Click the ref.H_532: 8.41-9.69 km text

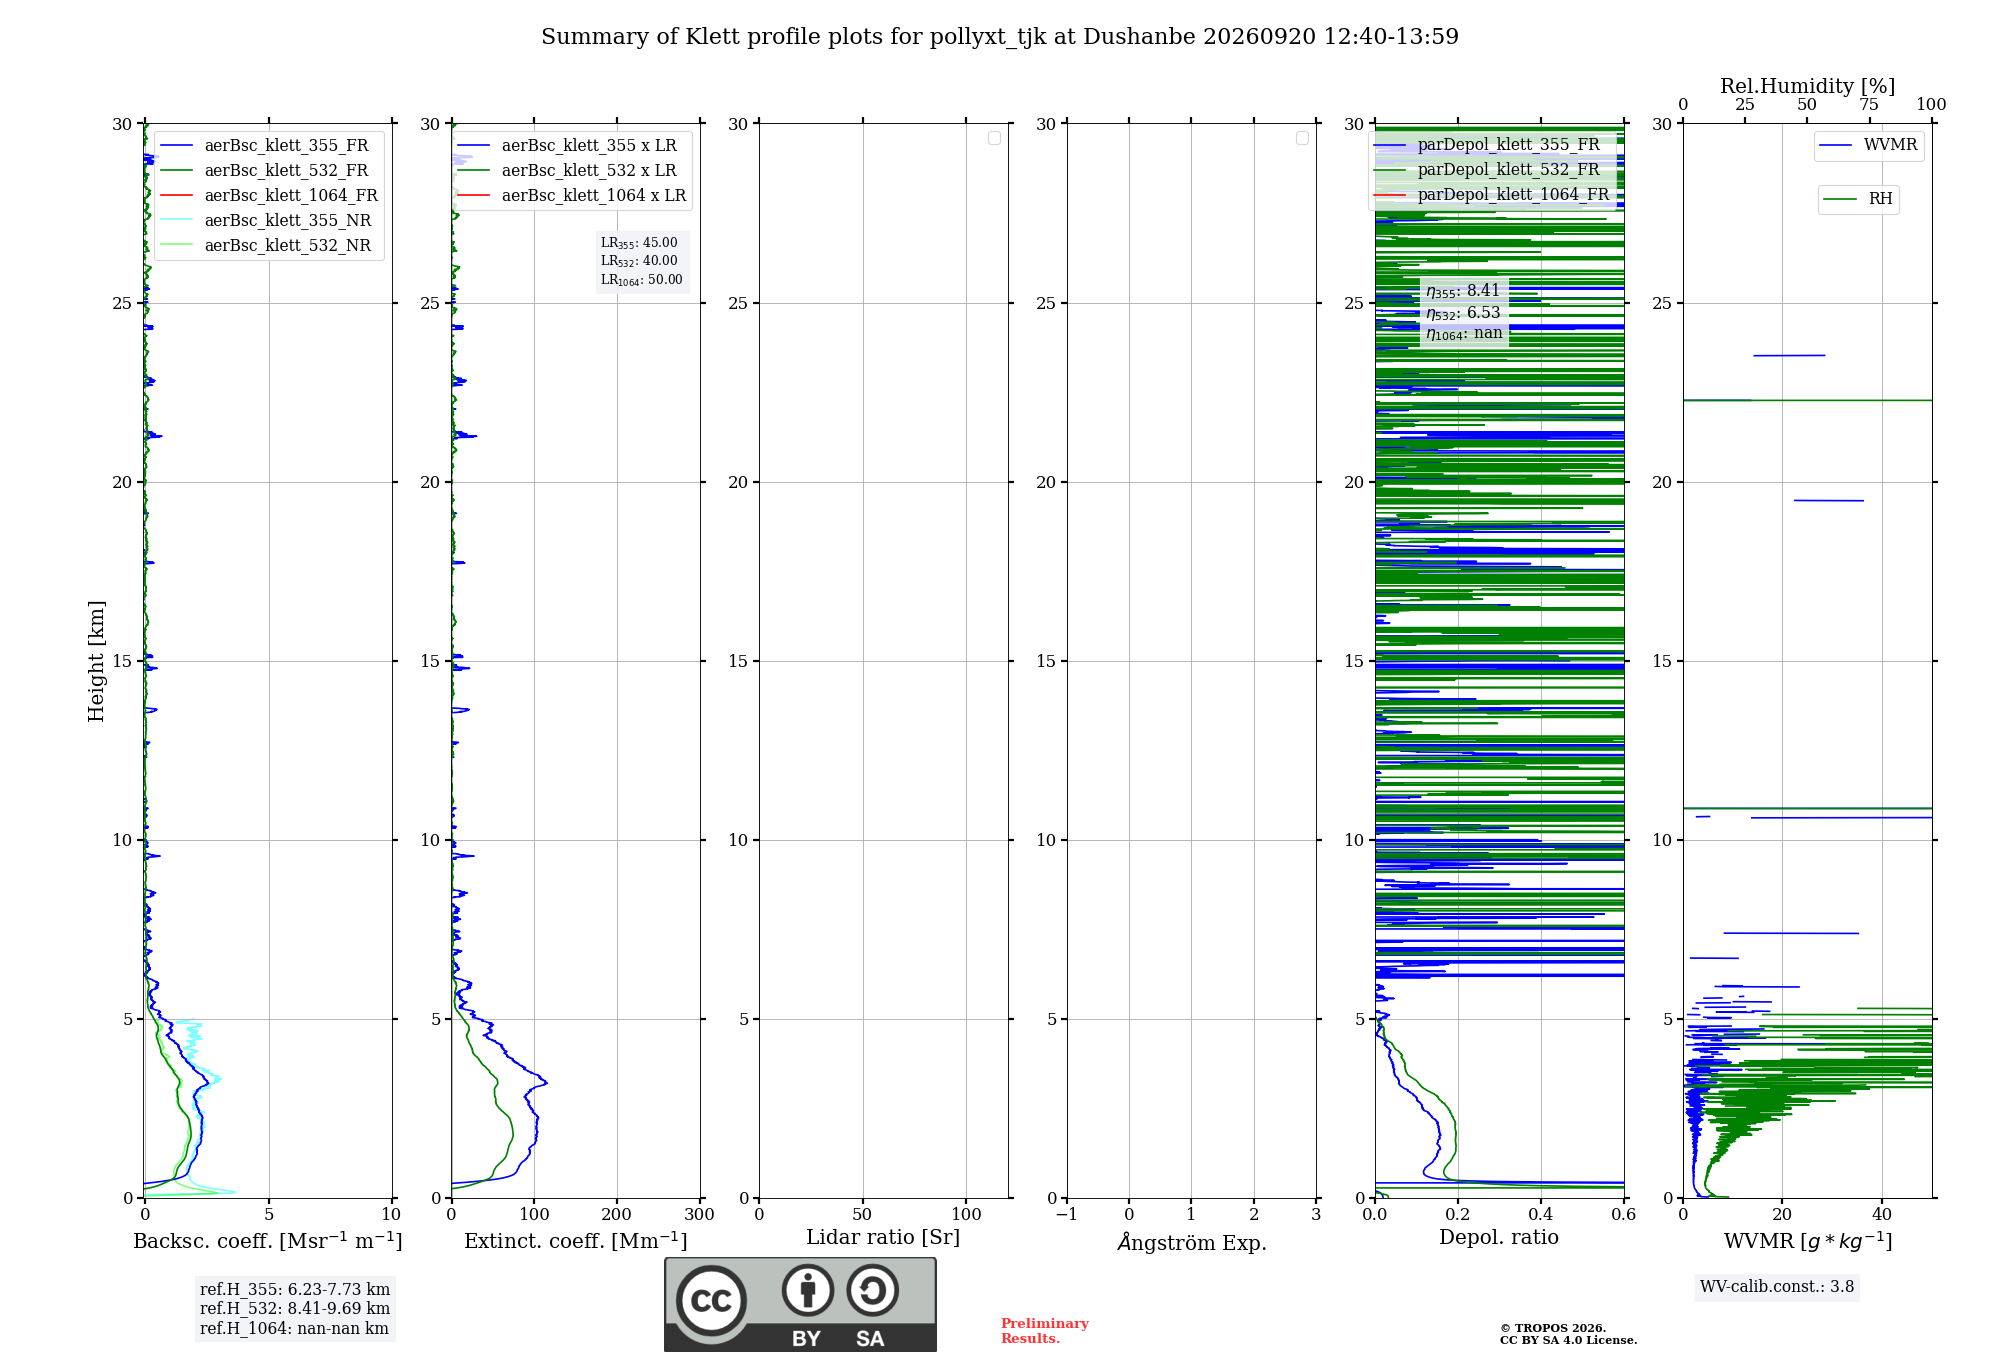[295, 1309]
